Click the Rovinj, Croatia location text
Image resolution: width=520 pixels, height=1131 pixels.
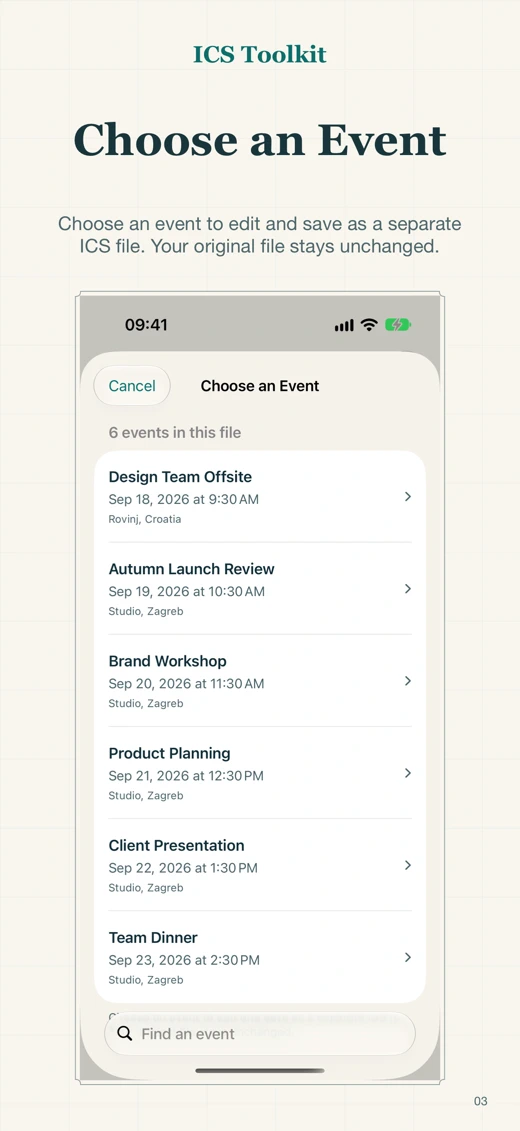click(x=145, y=519)
